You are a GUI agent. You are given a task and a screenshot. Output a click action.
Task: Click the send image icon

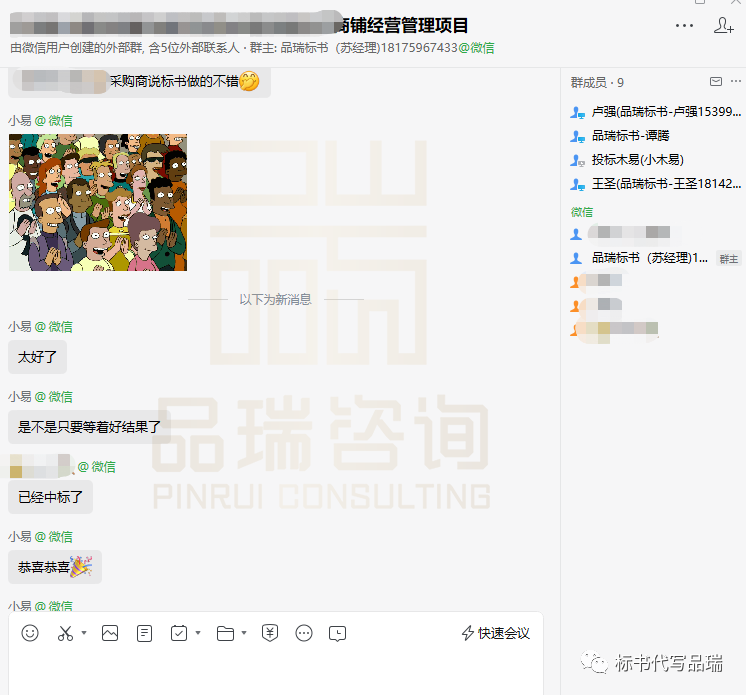click(x=110, y=633)
